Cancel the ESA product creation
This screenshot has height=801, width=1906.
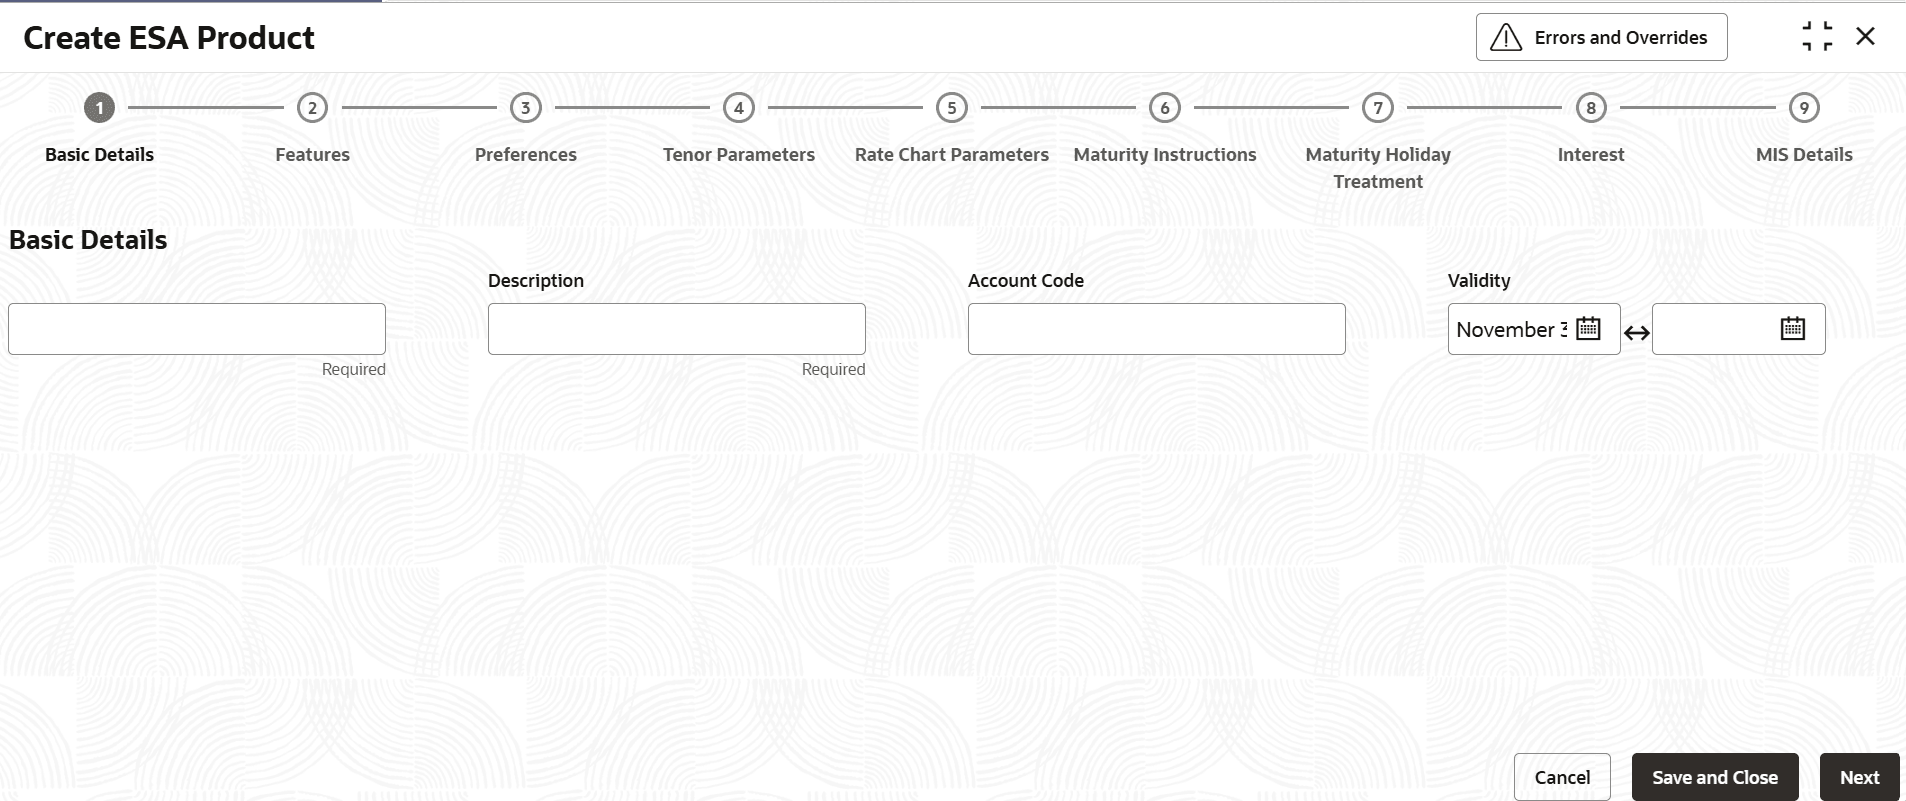pyautogui.click(x=1562, y=777)
